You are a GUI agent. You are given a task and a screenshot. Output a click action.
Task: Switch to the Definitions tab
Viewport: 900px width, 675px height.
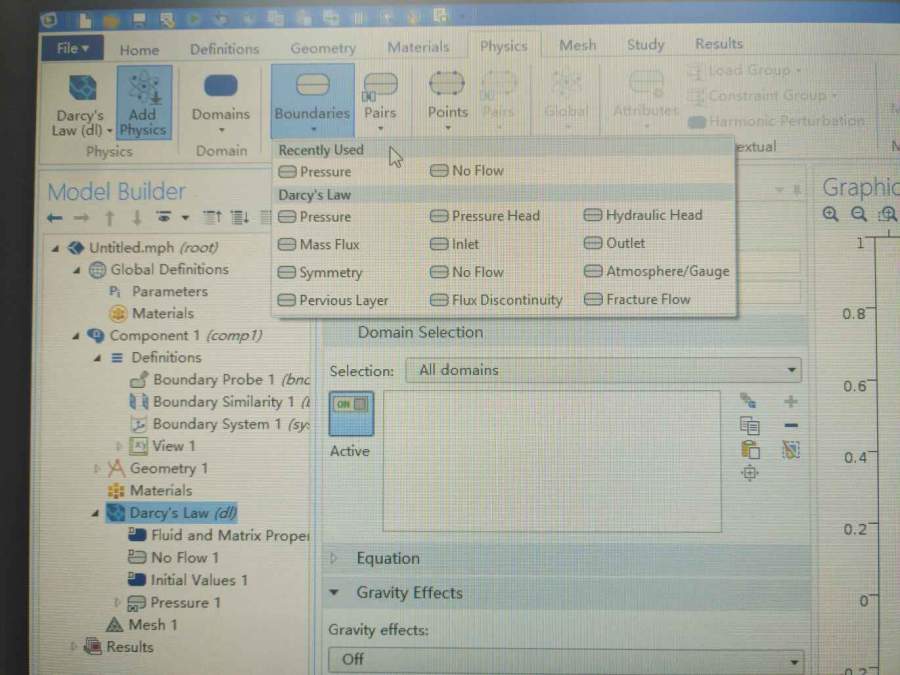pyautogui.click(x=224, y=49)
